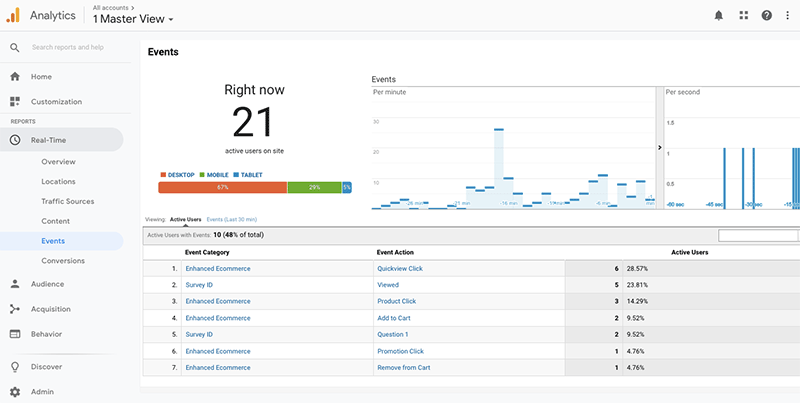Click the All accounts breadcrumb
The height and width of the screenshot is (403, 800).
tap(113, 8)
